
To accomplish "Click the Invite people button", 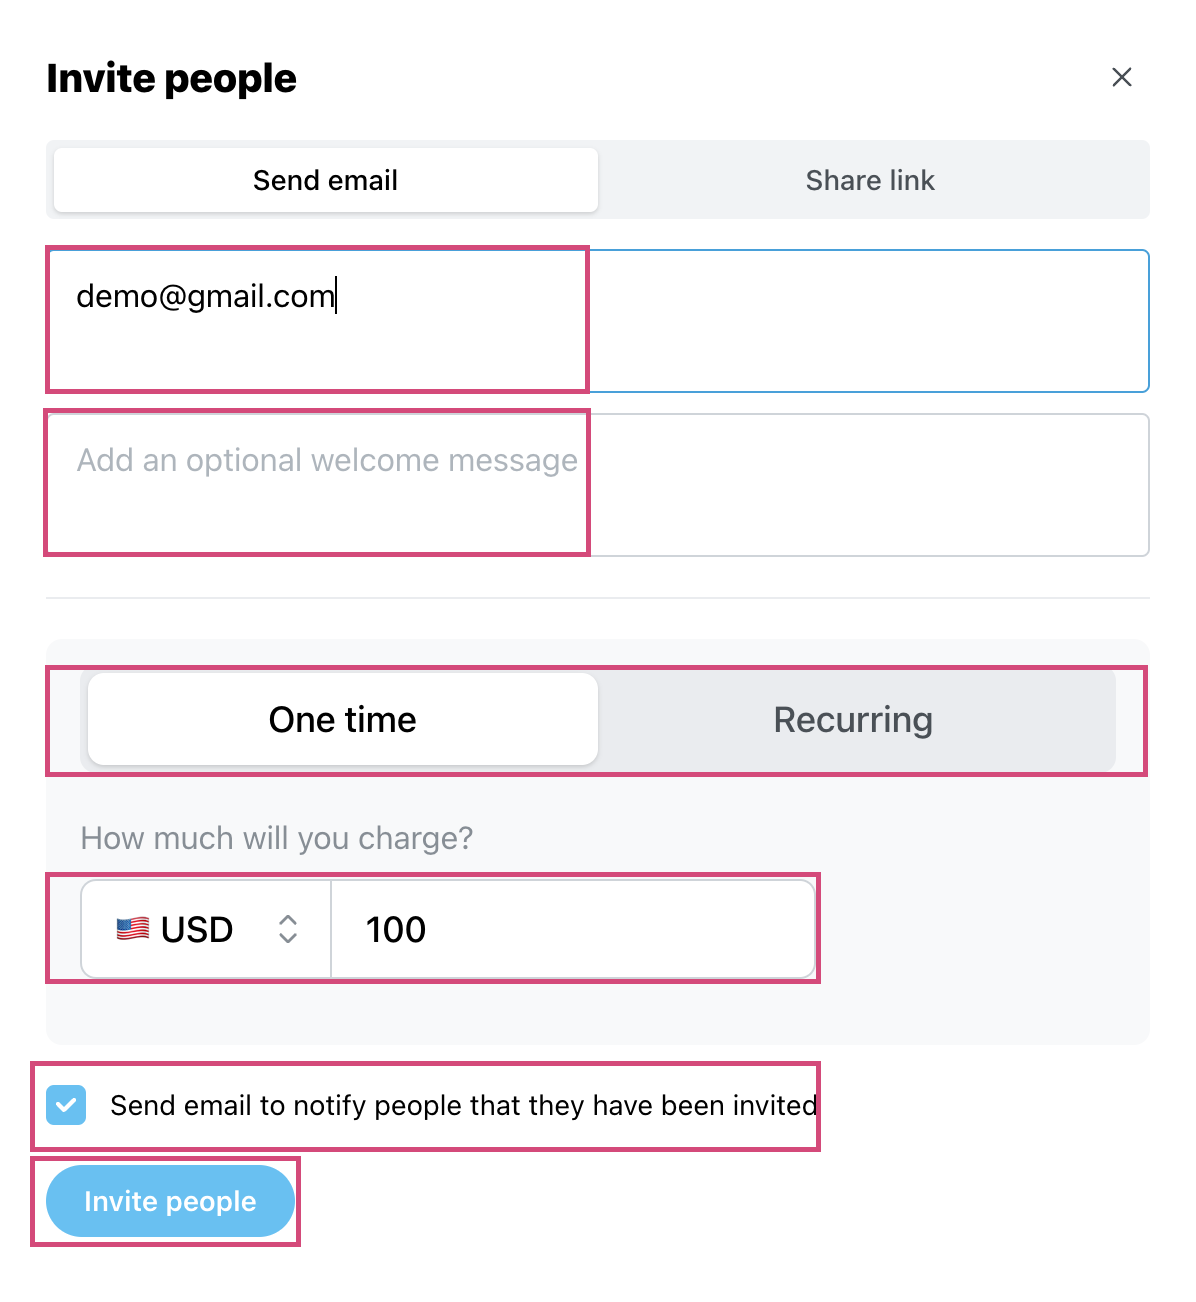I will 170,1201.
